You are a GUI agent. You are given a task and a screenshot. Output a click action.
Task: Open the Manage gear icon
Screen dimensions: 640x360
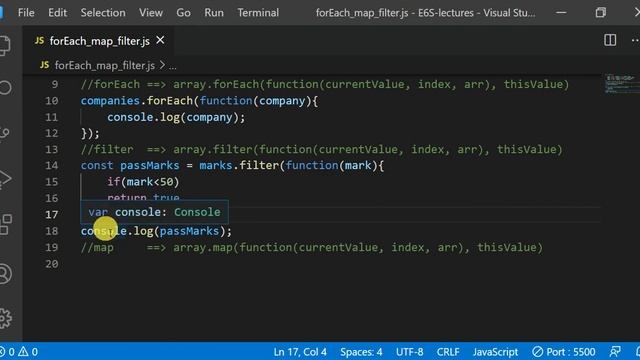(5, 318)
